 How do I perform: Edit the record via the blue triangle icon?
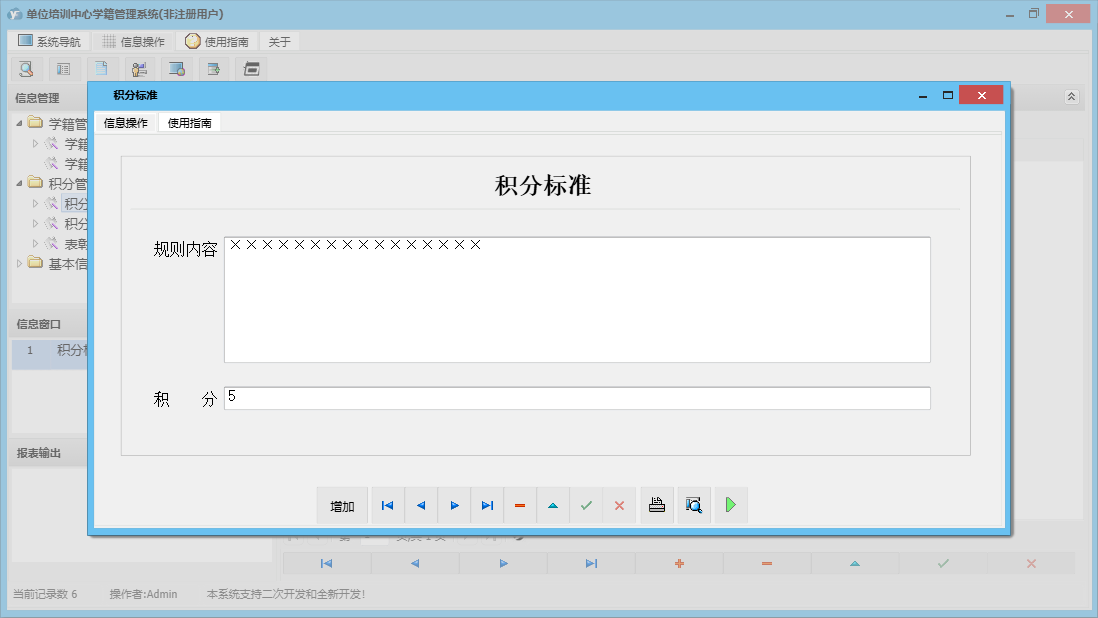553,505
